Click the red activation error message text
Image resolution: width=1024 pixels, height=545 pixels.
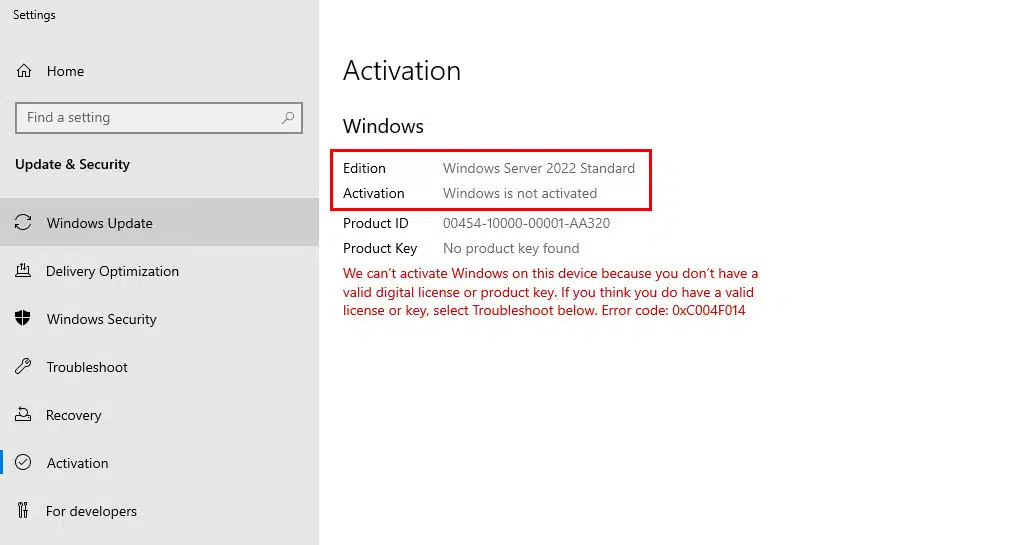pos(550,292)
